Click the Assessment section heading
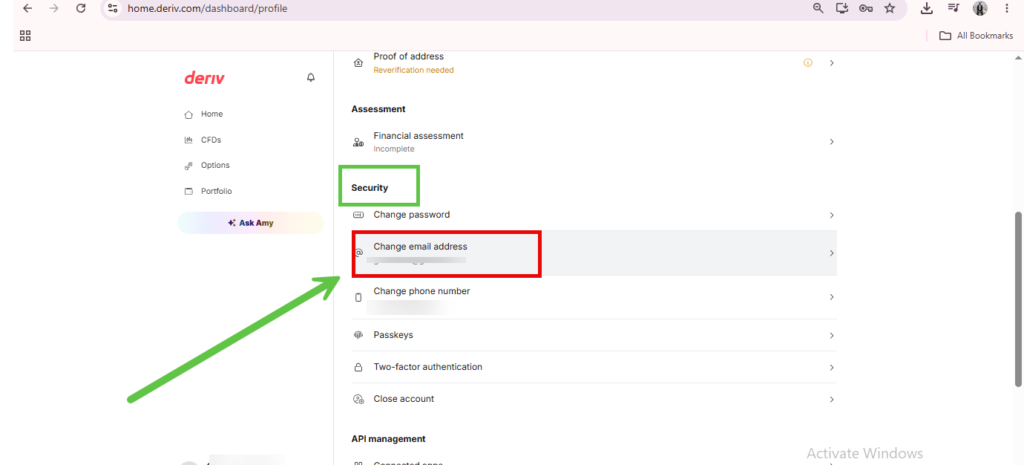 click(x=378, y=109)
